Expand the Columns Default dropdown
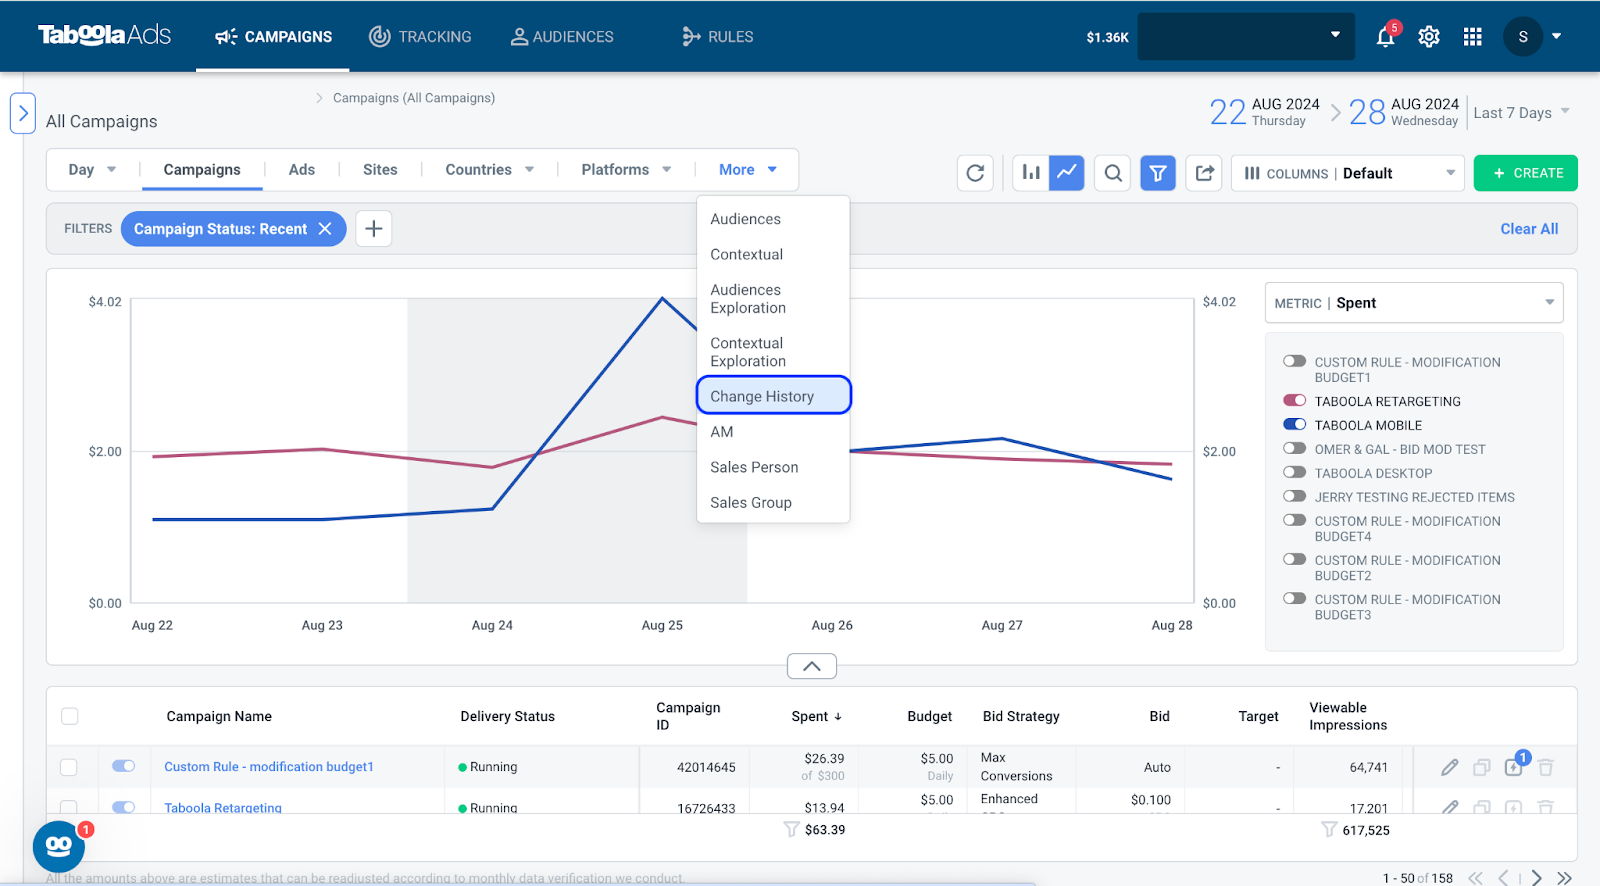 [x=1348, y=173]
